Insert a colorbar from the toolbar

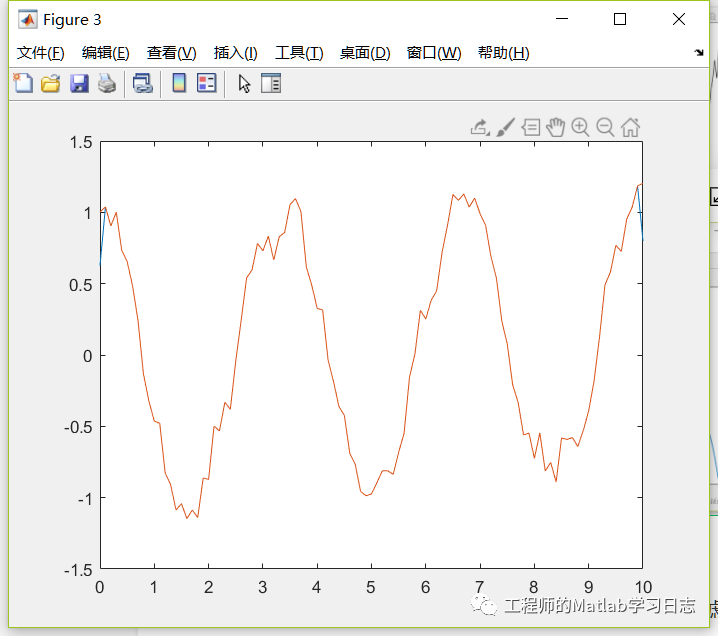(x=179, y=83)
